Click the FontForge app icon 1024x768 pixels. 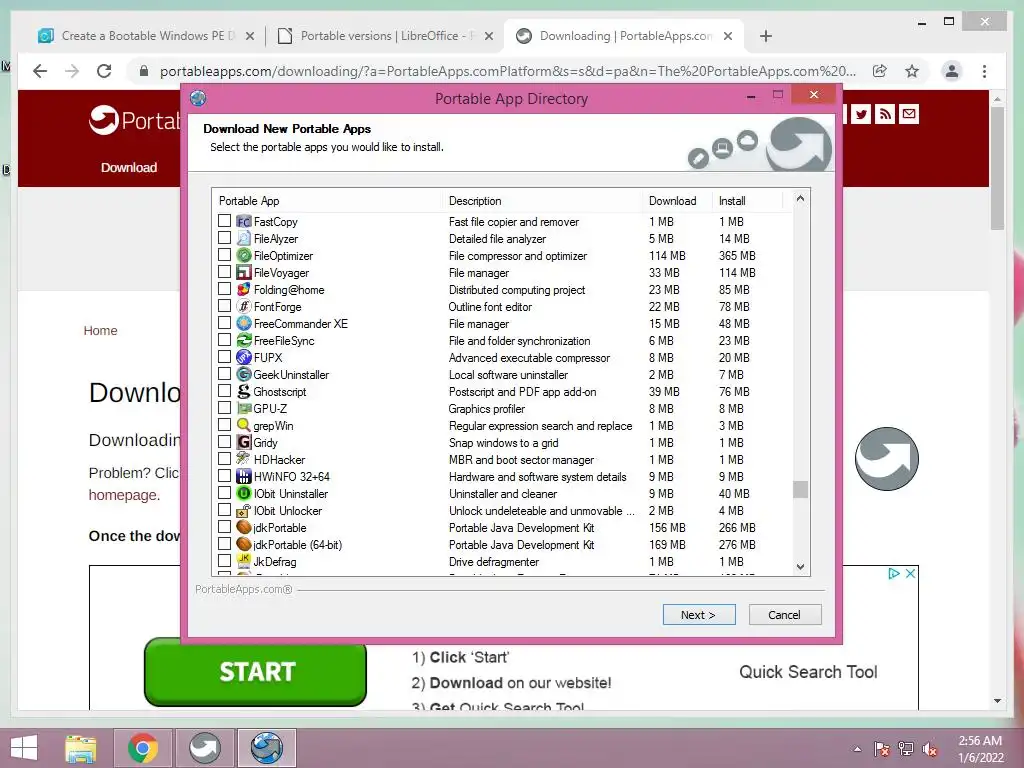click(x=244, y=306)
